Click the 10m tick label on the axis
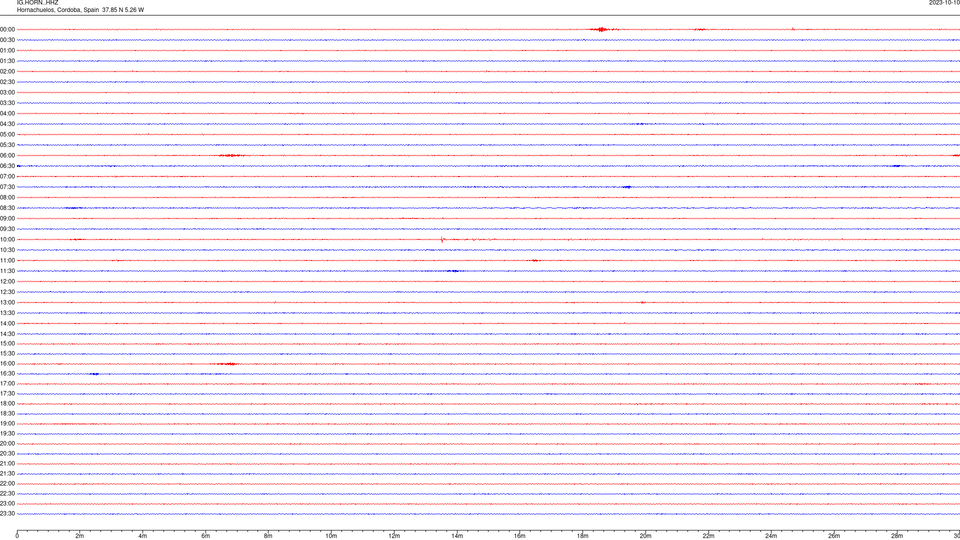 click(331, 536)
